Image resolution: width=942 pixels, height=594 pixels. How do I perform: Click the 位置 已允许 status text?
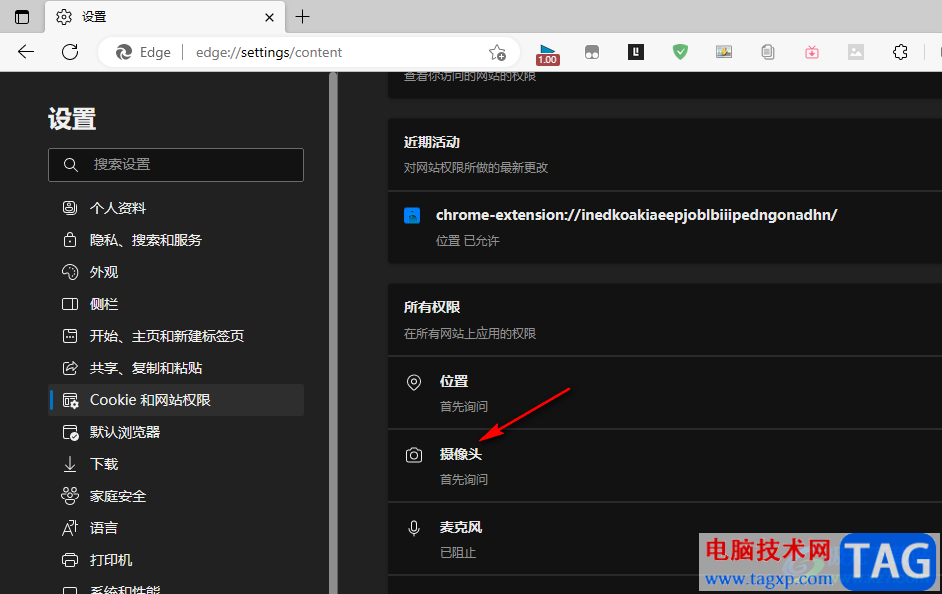point(467,241)
